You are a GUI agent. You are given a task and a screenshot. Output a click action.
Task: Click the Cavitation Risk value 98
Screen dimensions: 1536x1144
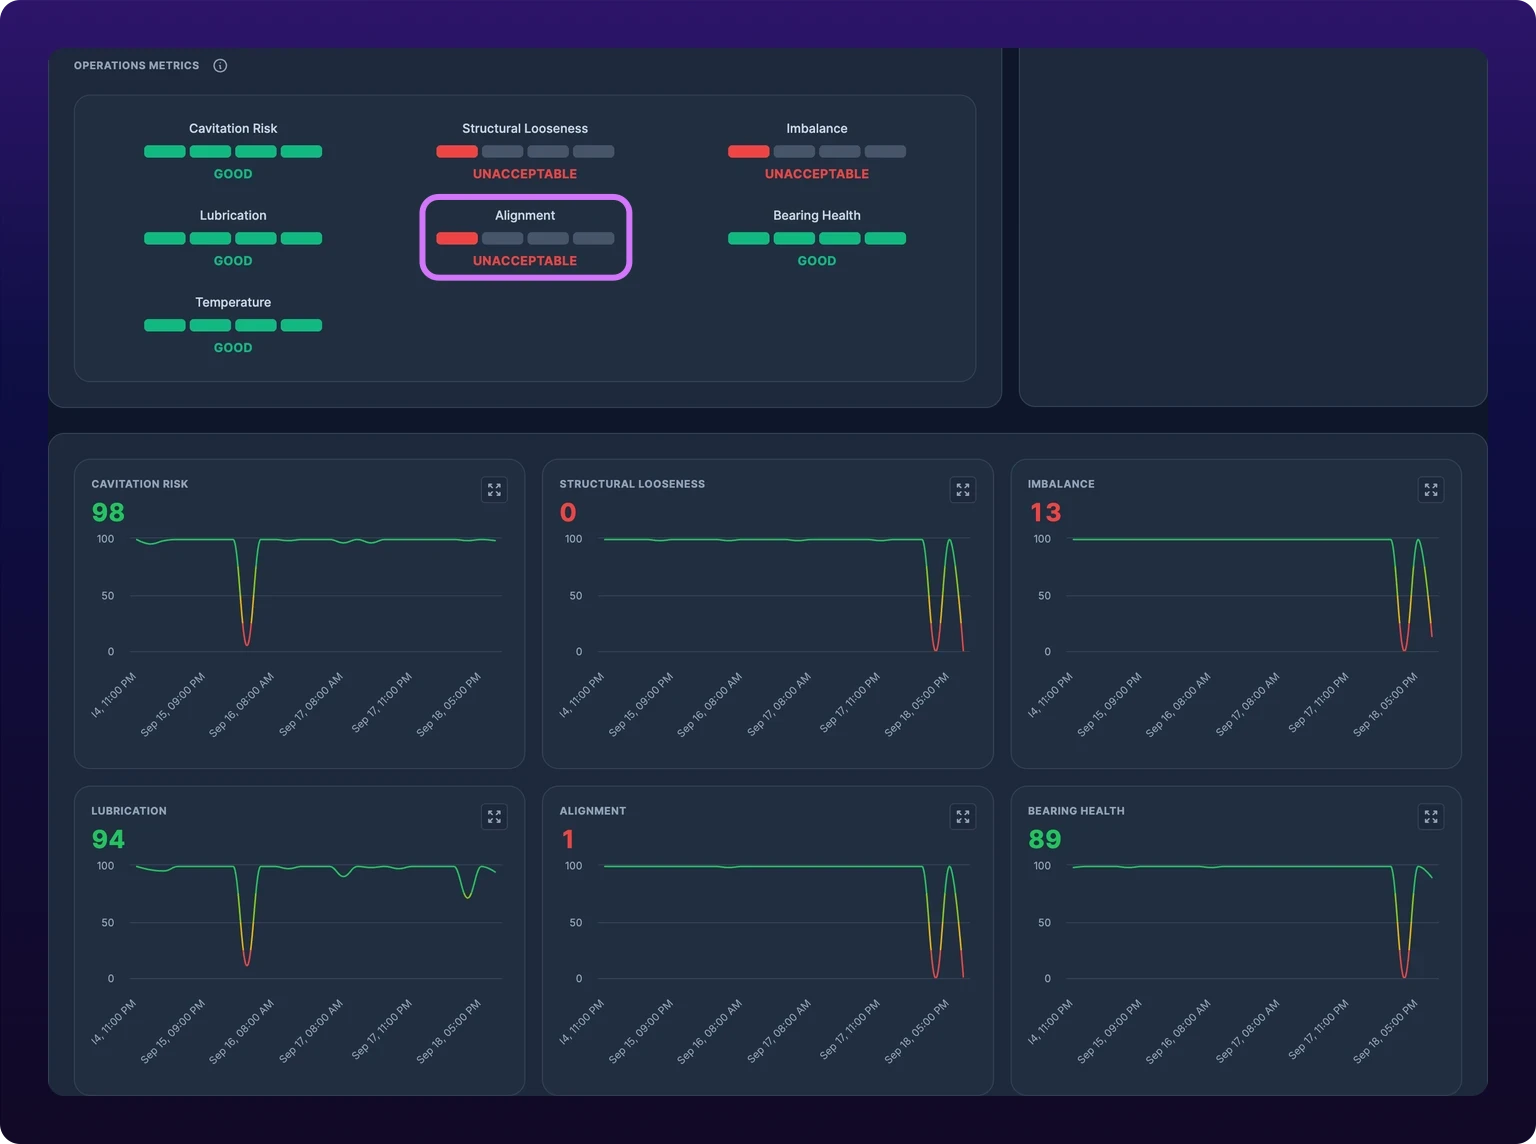(108, 512)
